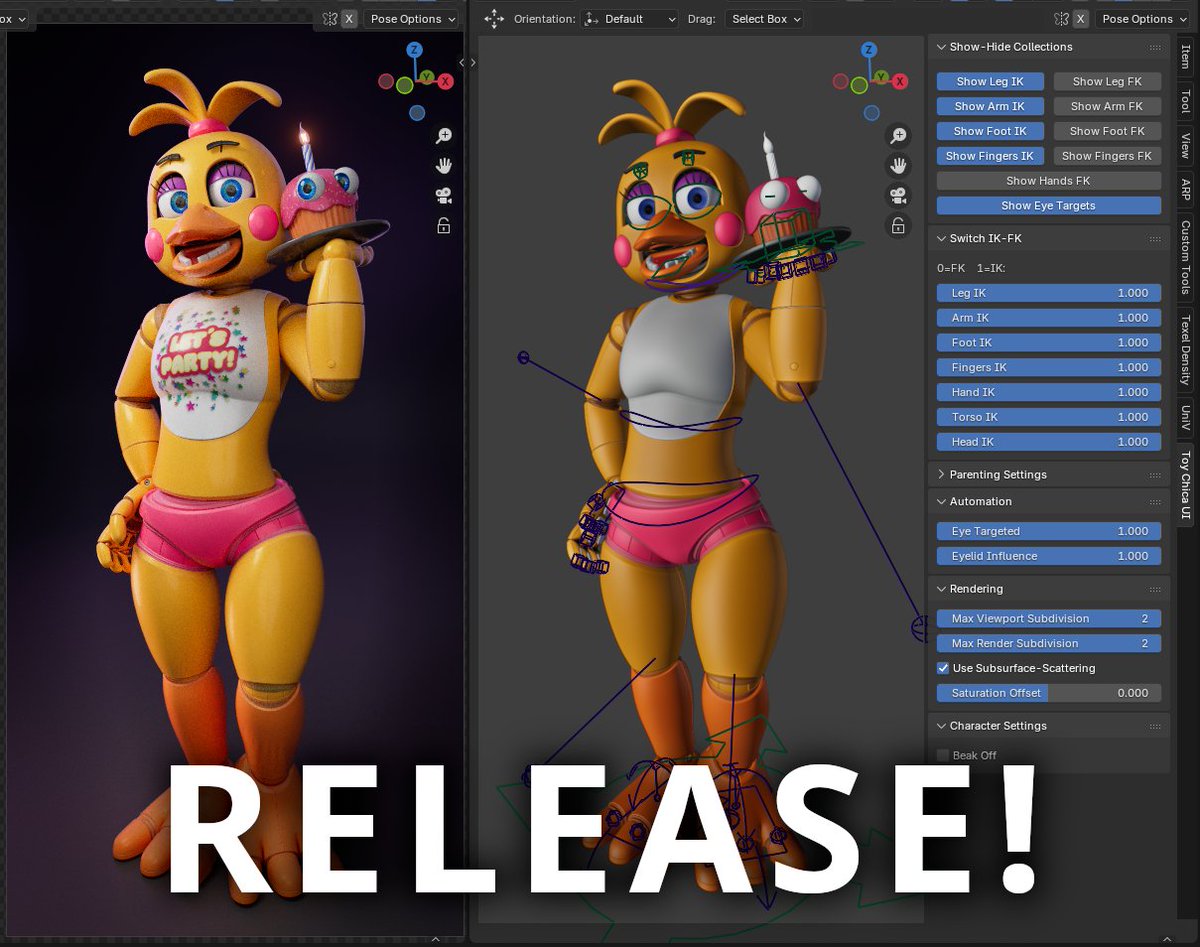Click red X axis gizmo in left viewport
This screenshot has width=1200, height=947.
pyautogui.click(x=446, y=81)
